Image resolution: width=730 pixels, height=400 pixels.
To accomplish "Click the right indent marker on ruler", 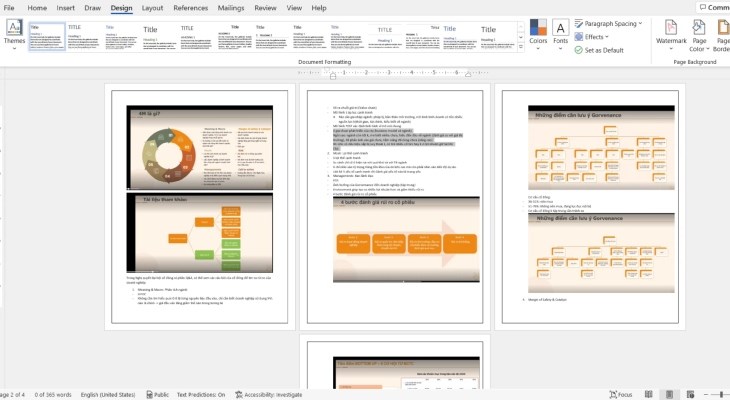I will pos(468,74).
